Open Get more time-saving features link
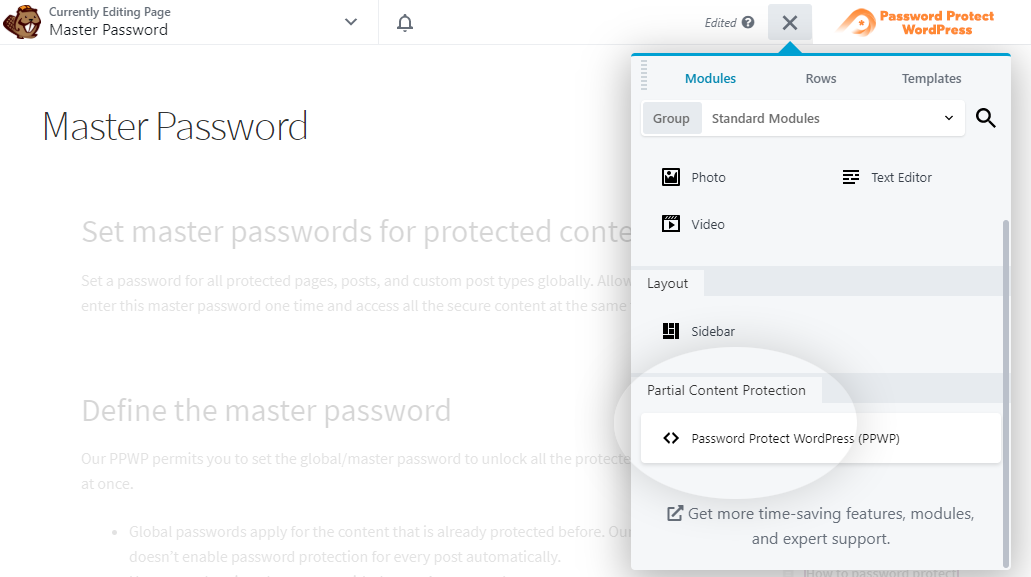 tap(821, 526)
